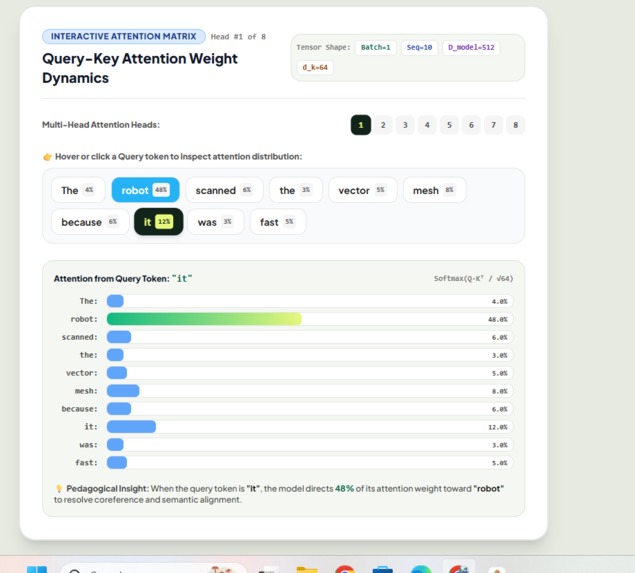Screen dimensions: 635x573
Task: Pick the "vector" query token
Action: pos(362,190)
